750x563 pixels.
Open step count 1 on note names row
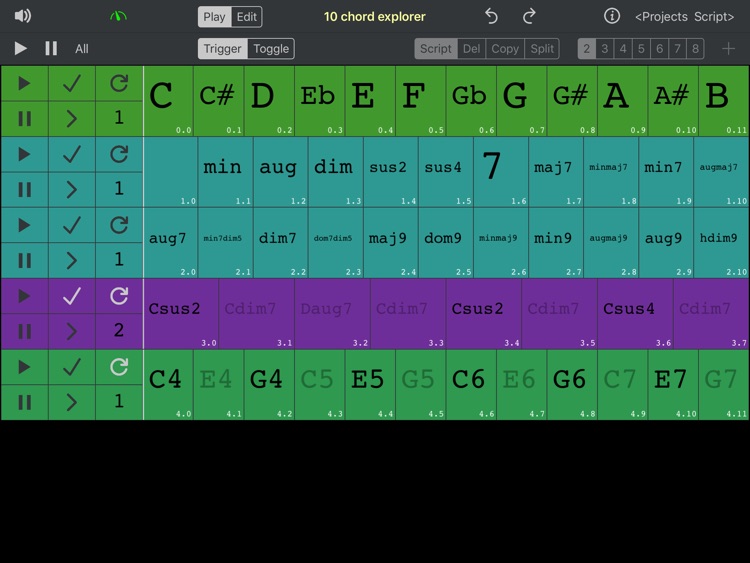[x=119, y=119]
